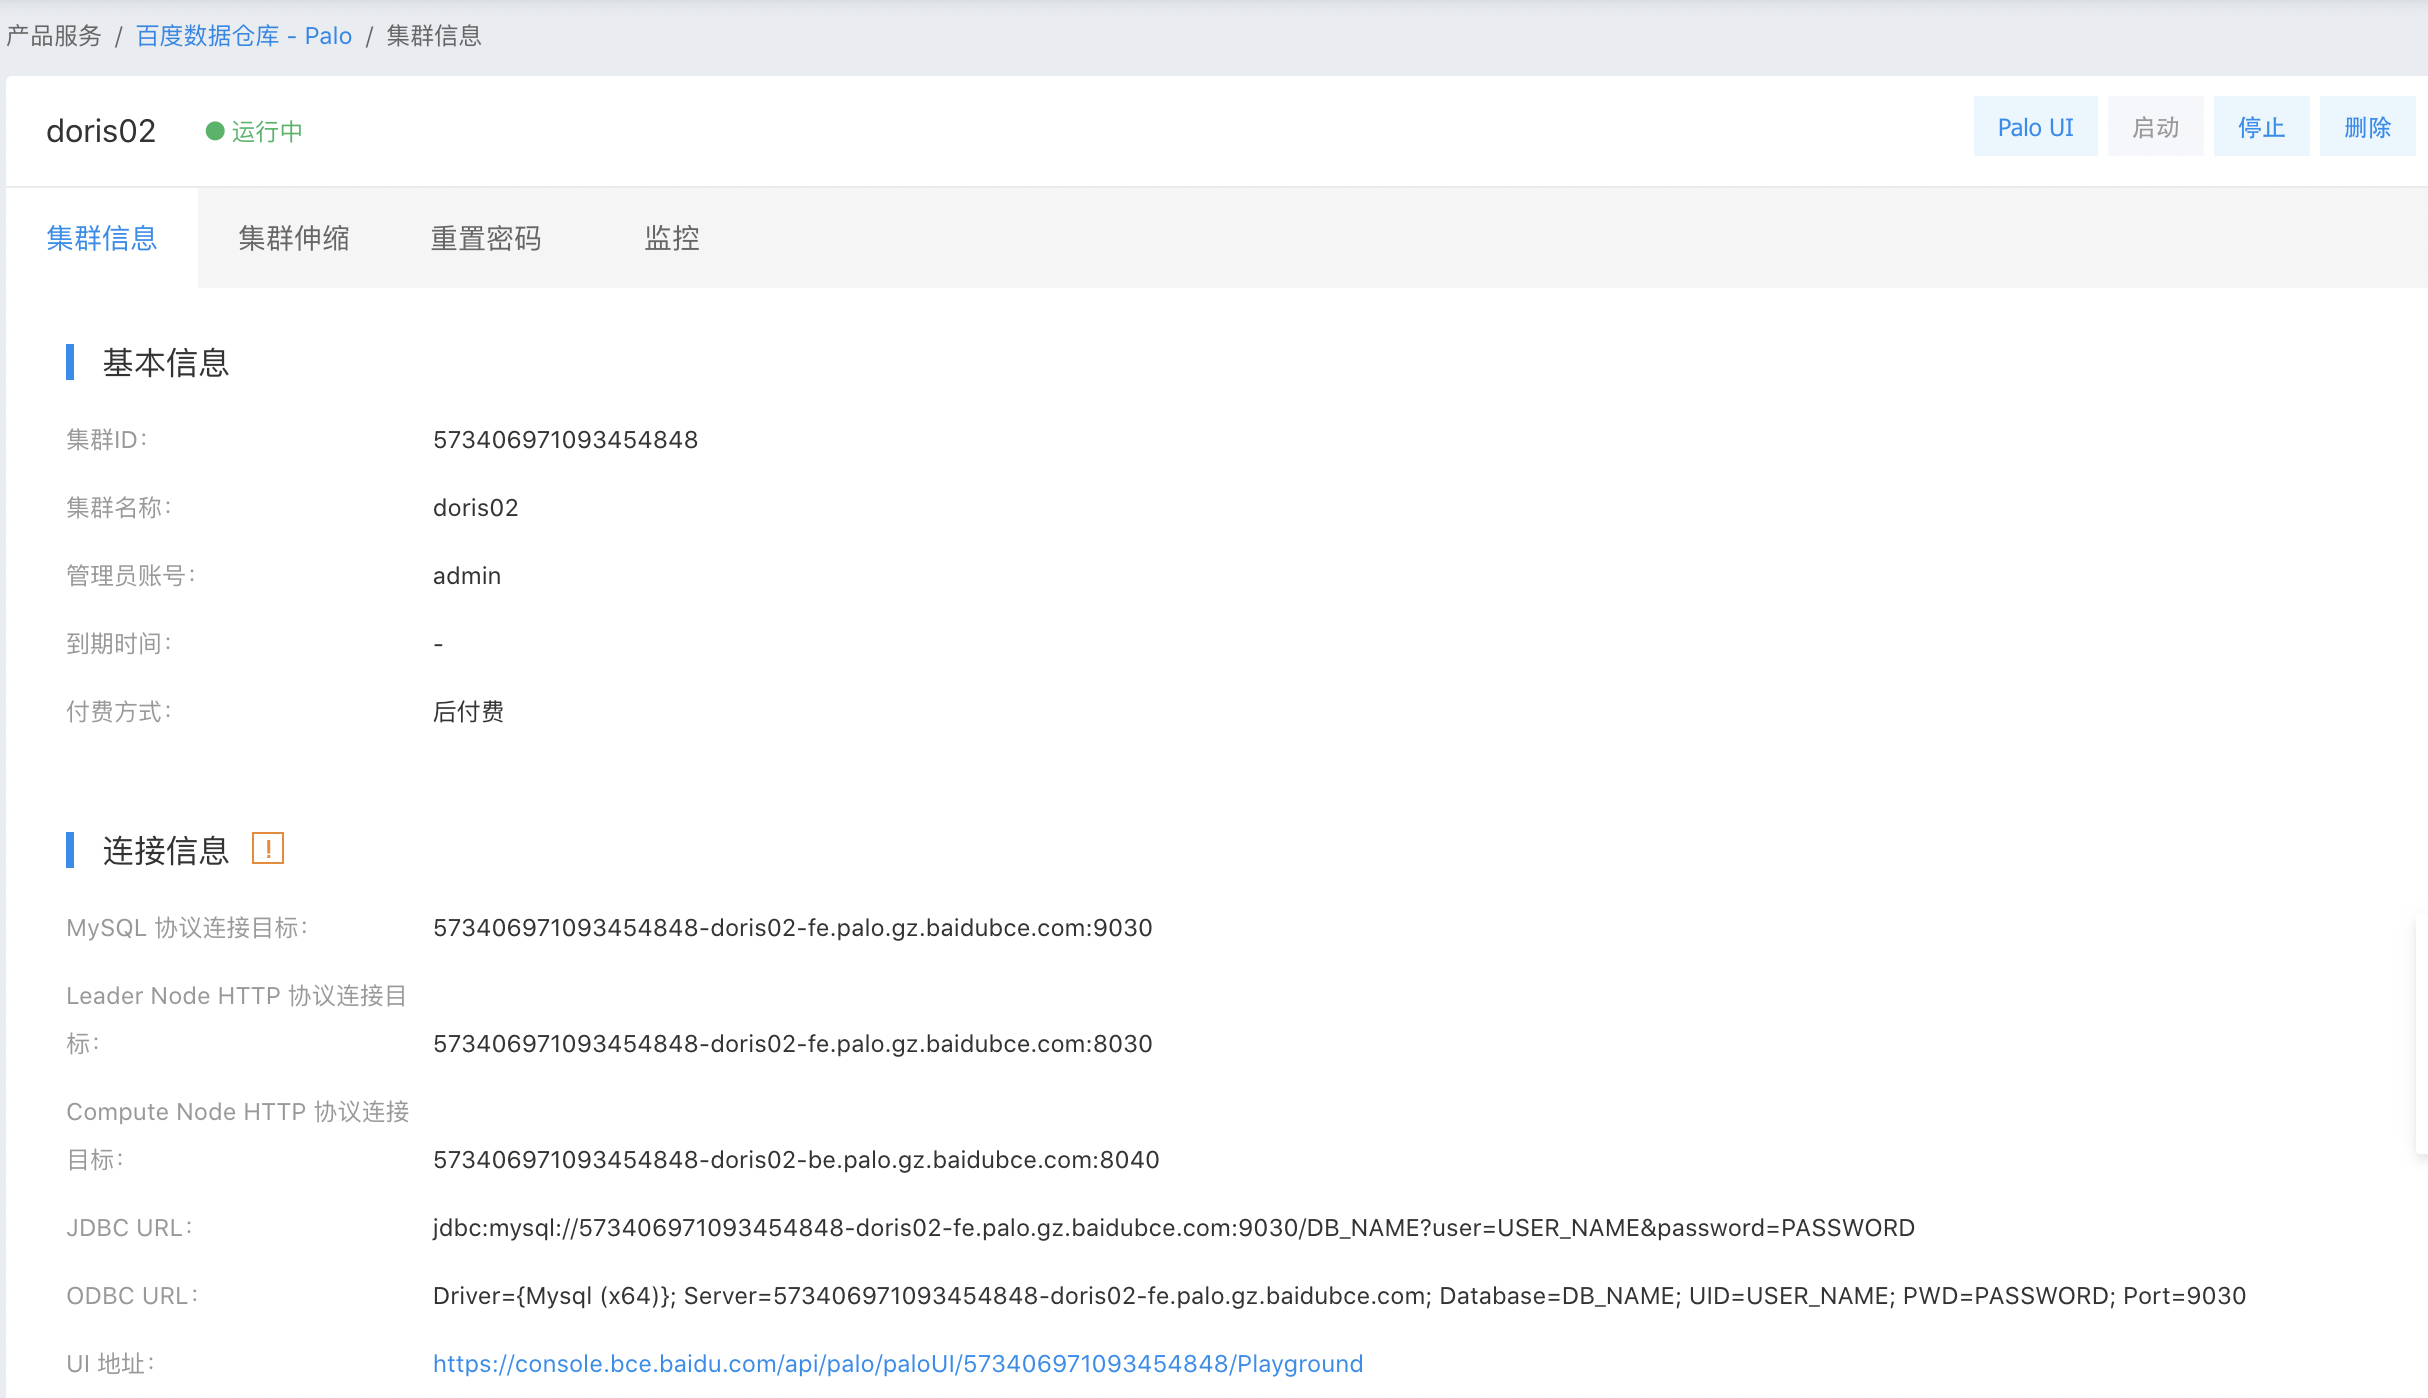
Task: Click the 连接信息 section heading
Action: [166, 850]
